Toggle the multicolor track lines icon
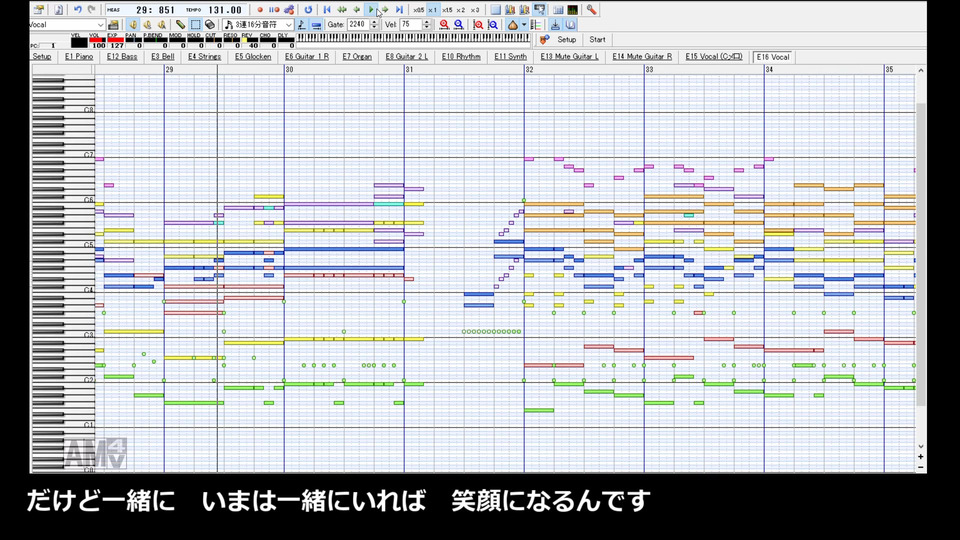The width and height of the screenshot is (960, 540). (536, 24)
